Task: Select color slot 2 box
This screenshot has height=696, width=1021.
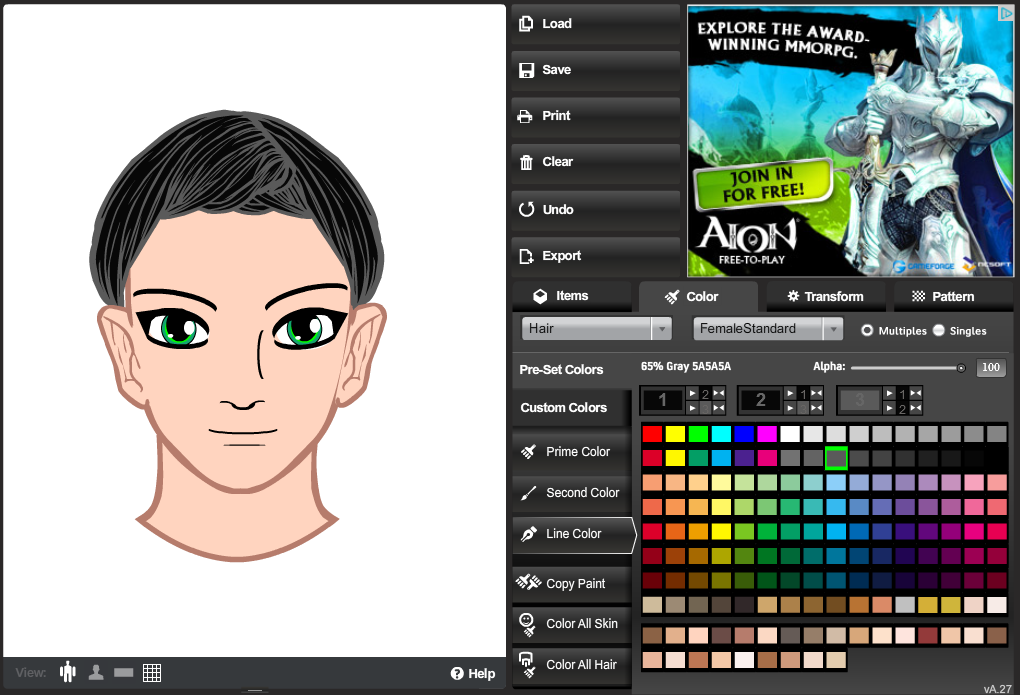Action: (761, 400)
